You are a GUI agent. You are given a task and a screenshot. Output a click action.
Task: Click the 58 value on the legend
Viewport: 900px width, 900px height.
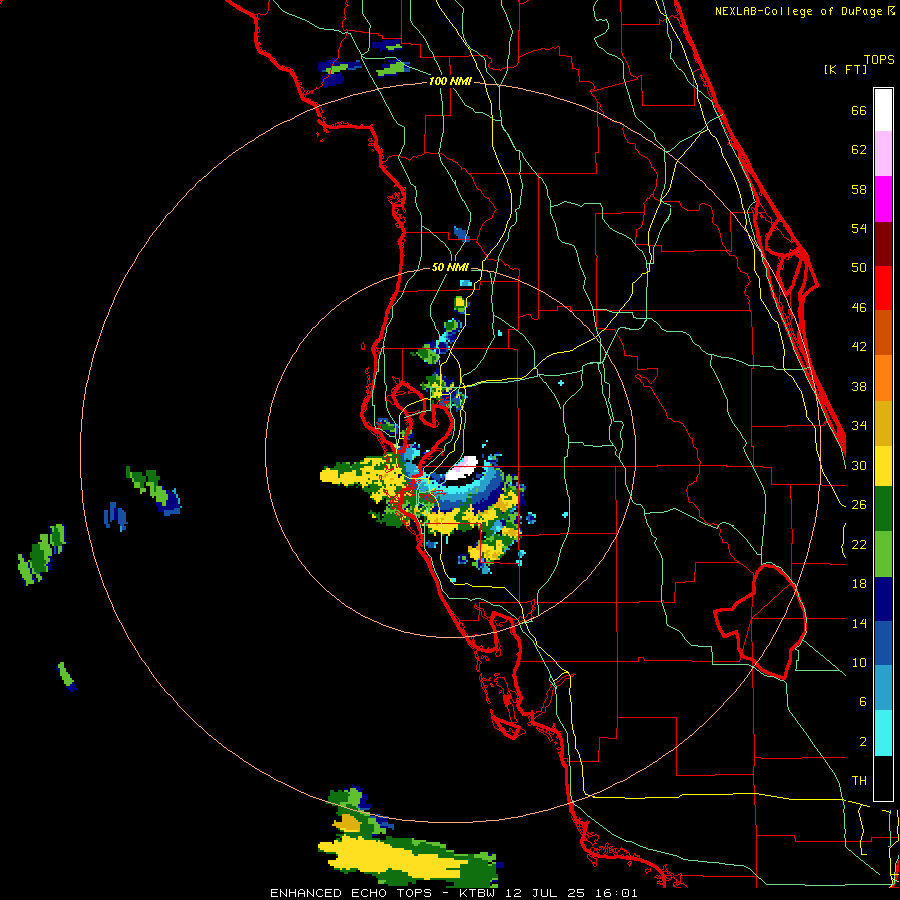point(859,189)
